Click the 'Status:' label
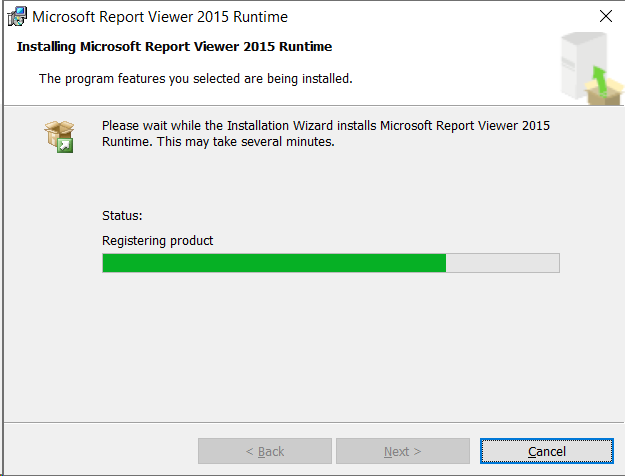The image size is (625, 476). point(122,216)
